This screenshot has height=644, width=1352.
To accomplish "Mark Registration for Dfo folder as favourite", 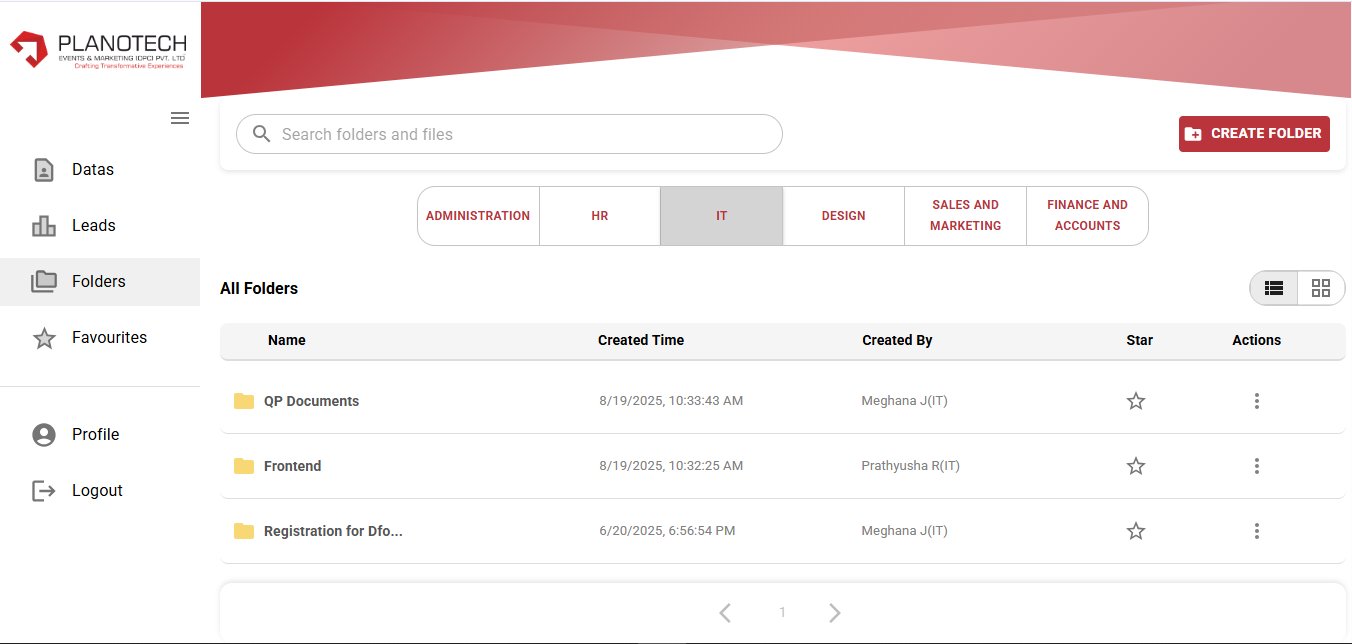I will [x=1136, y=531].
